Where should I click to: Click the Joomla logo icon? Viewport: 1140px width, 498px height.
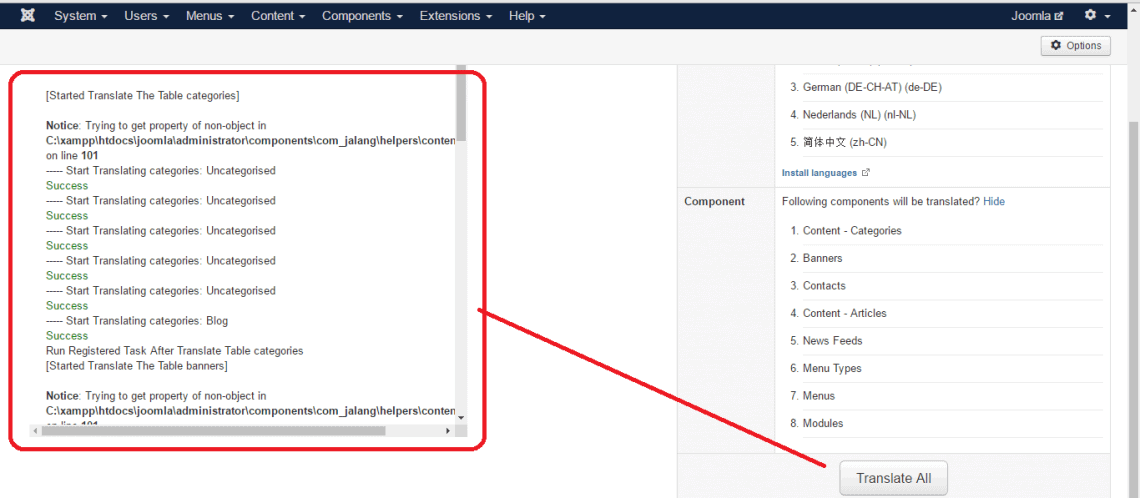[x=27, y=16]
